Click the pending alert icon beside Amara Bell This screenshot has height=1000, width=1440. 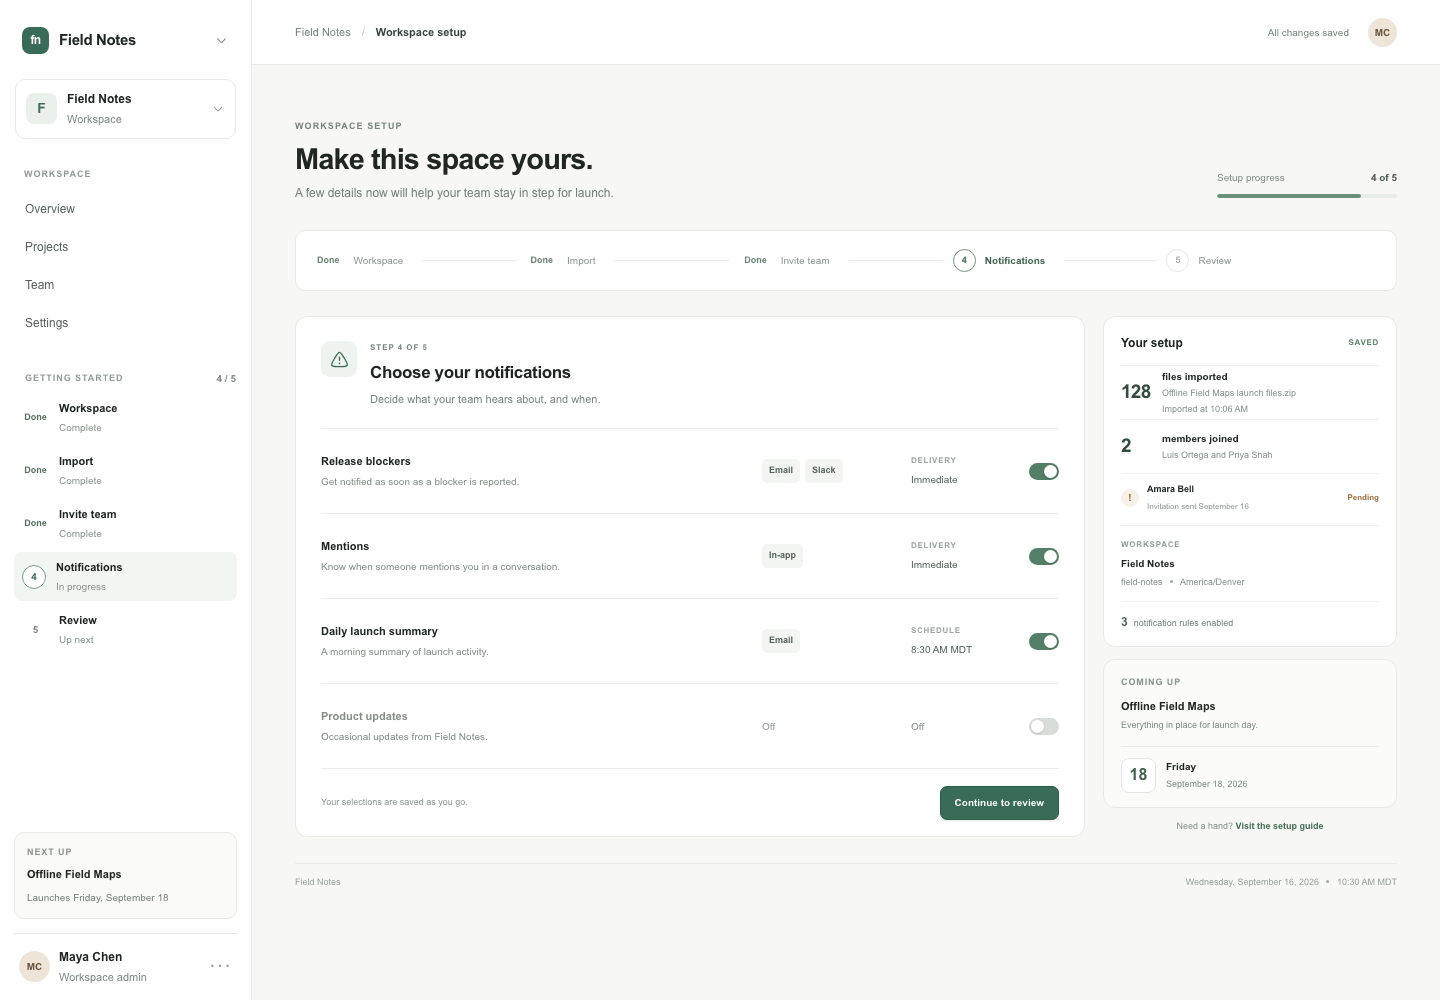click(x=1130, y=497)
